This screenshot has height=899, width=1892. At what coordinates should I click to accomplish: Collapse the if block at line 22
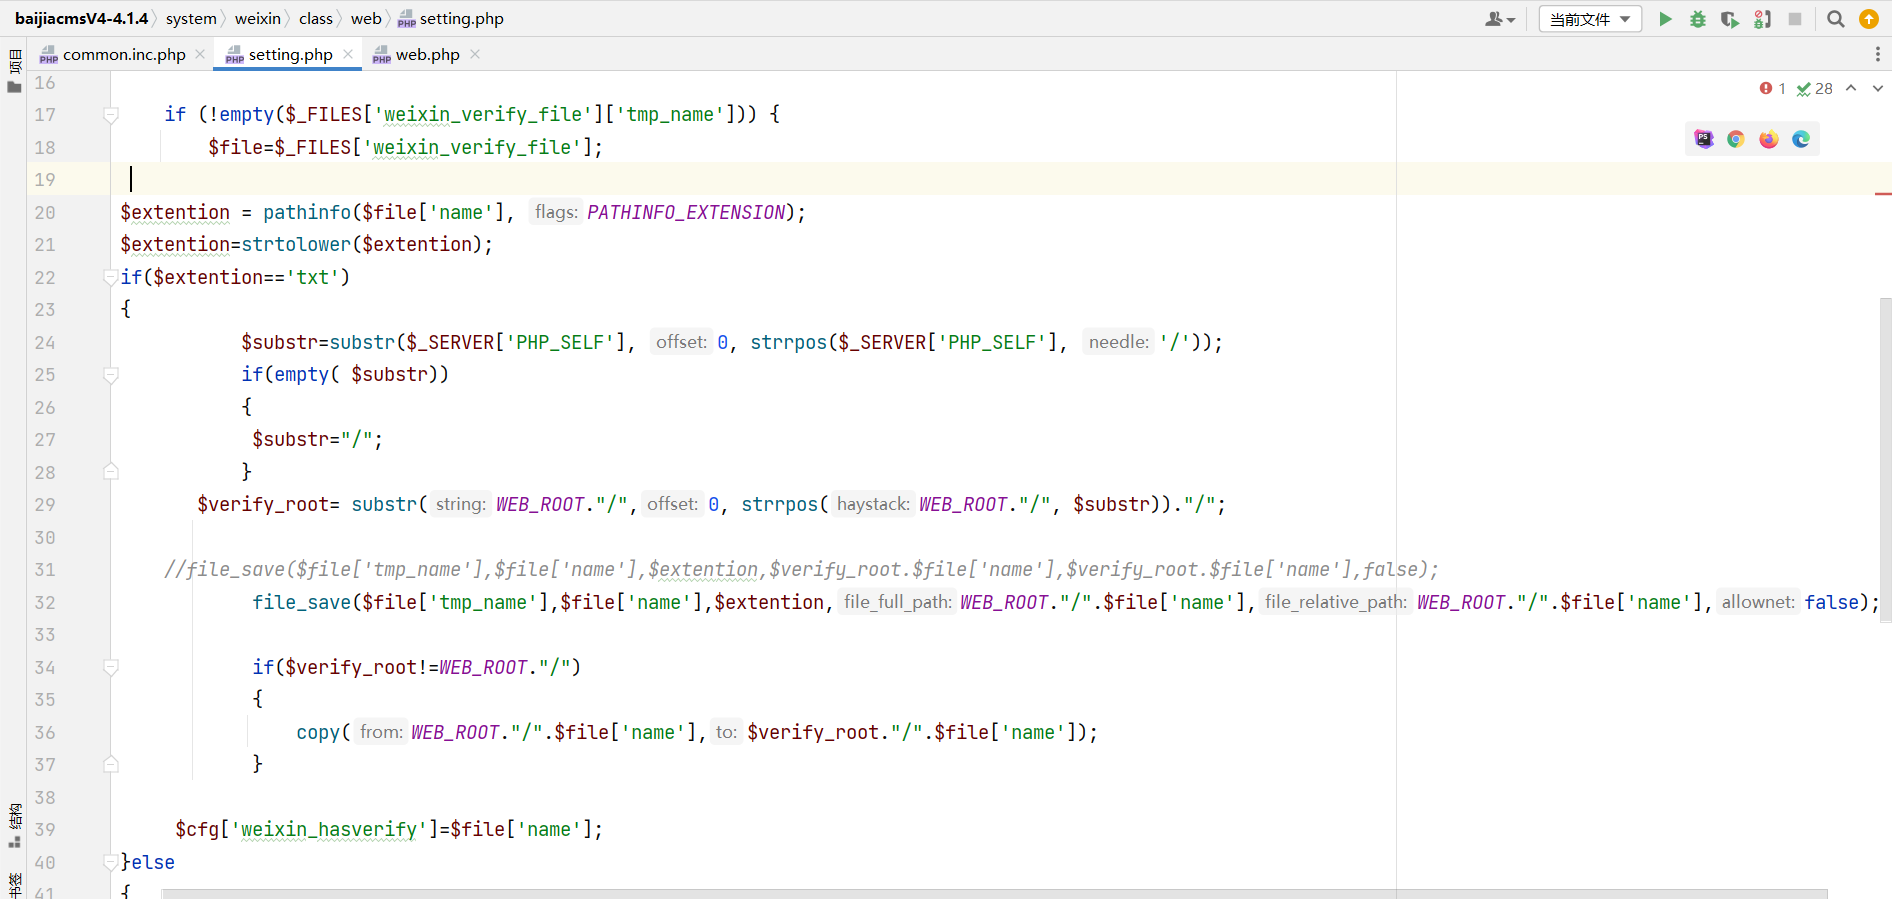click(111, 278)
